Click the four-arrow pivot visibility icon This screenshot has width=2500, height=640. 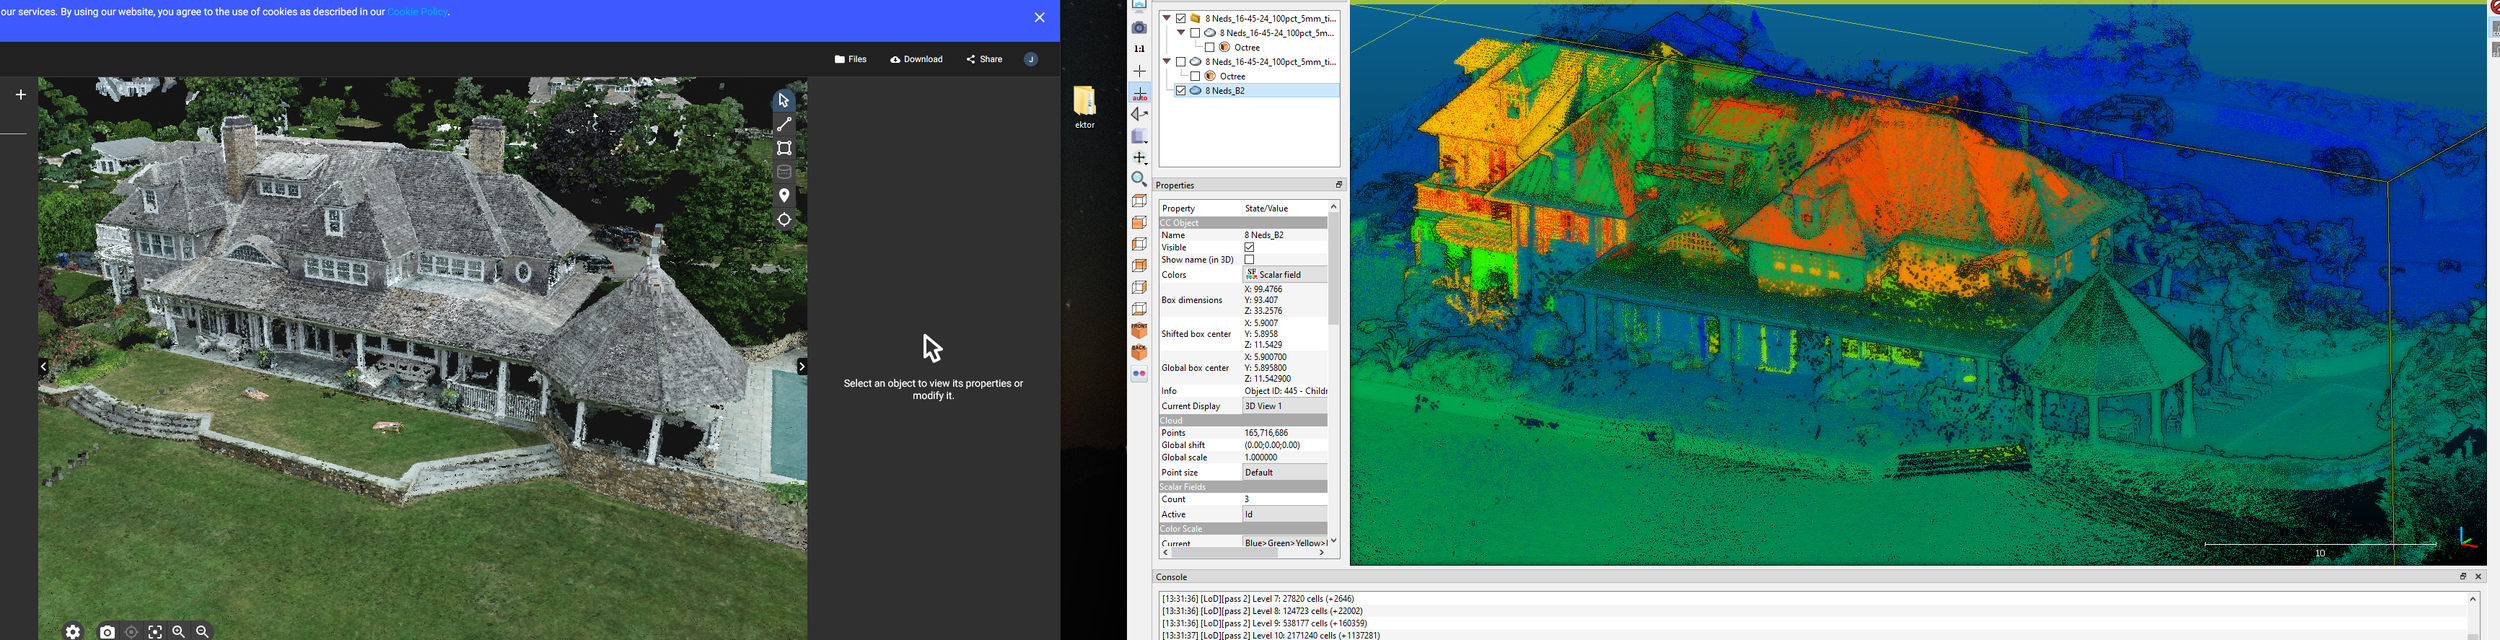tap(1139, 158)
